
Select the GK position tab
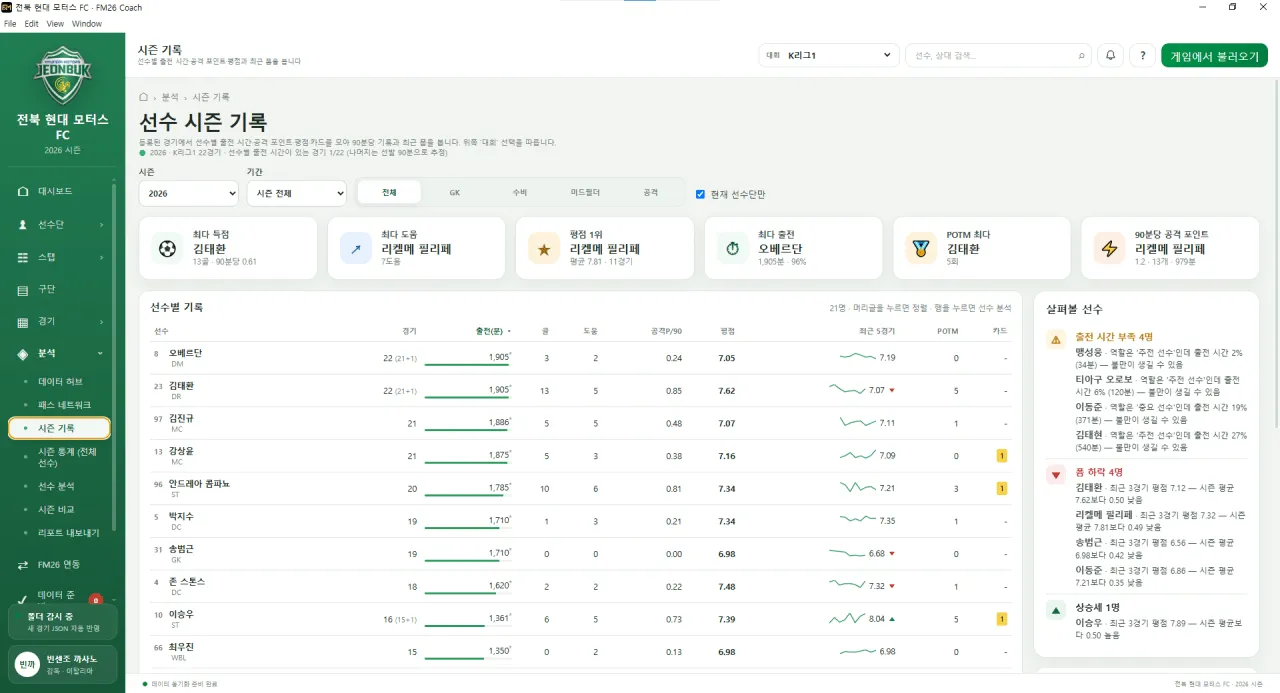(x=454, y=192)
